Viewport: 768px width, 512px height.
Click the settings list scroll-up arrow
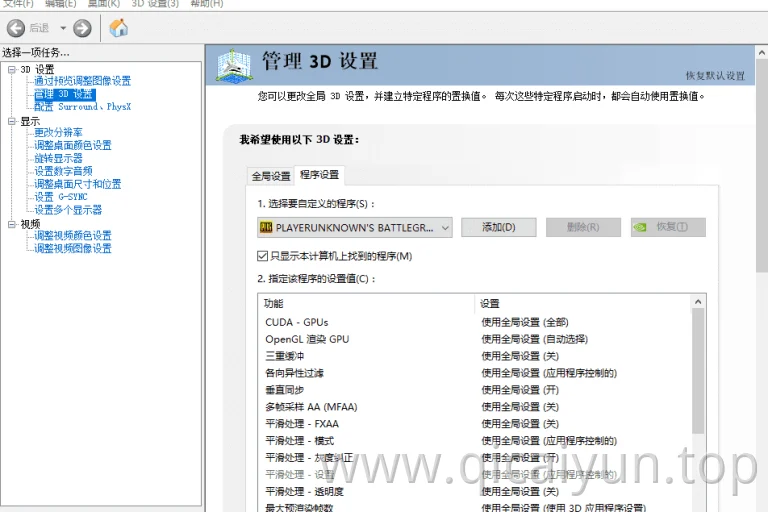(x=698, y=302)
